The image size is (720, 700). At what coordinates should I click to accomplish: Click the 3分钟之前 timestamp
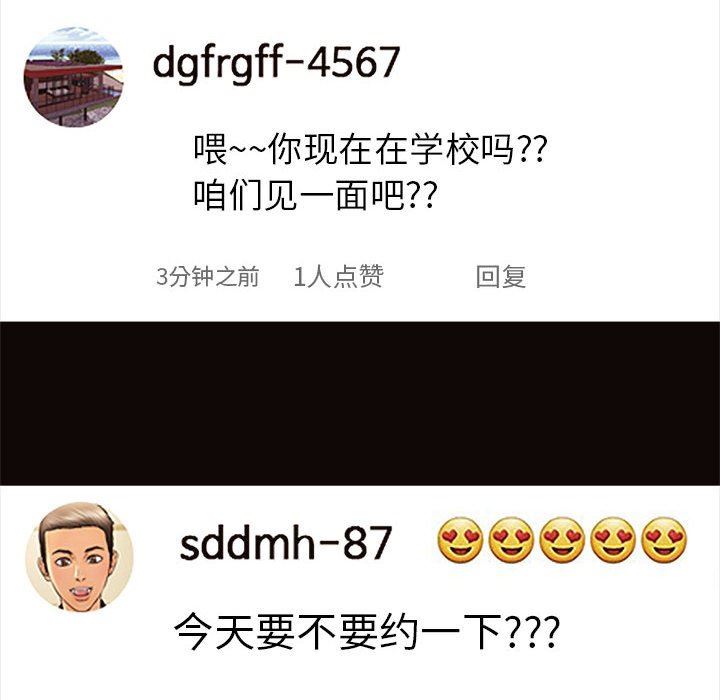pyautogui.click(x=208, y=277)
